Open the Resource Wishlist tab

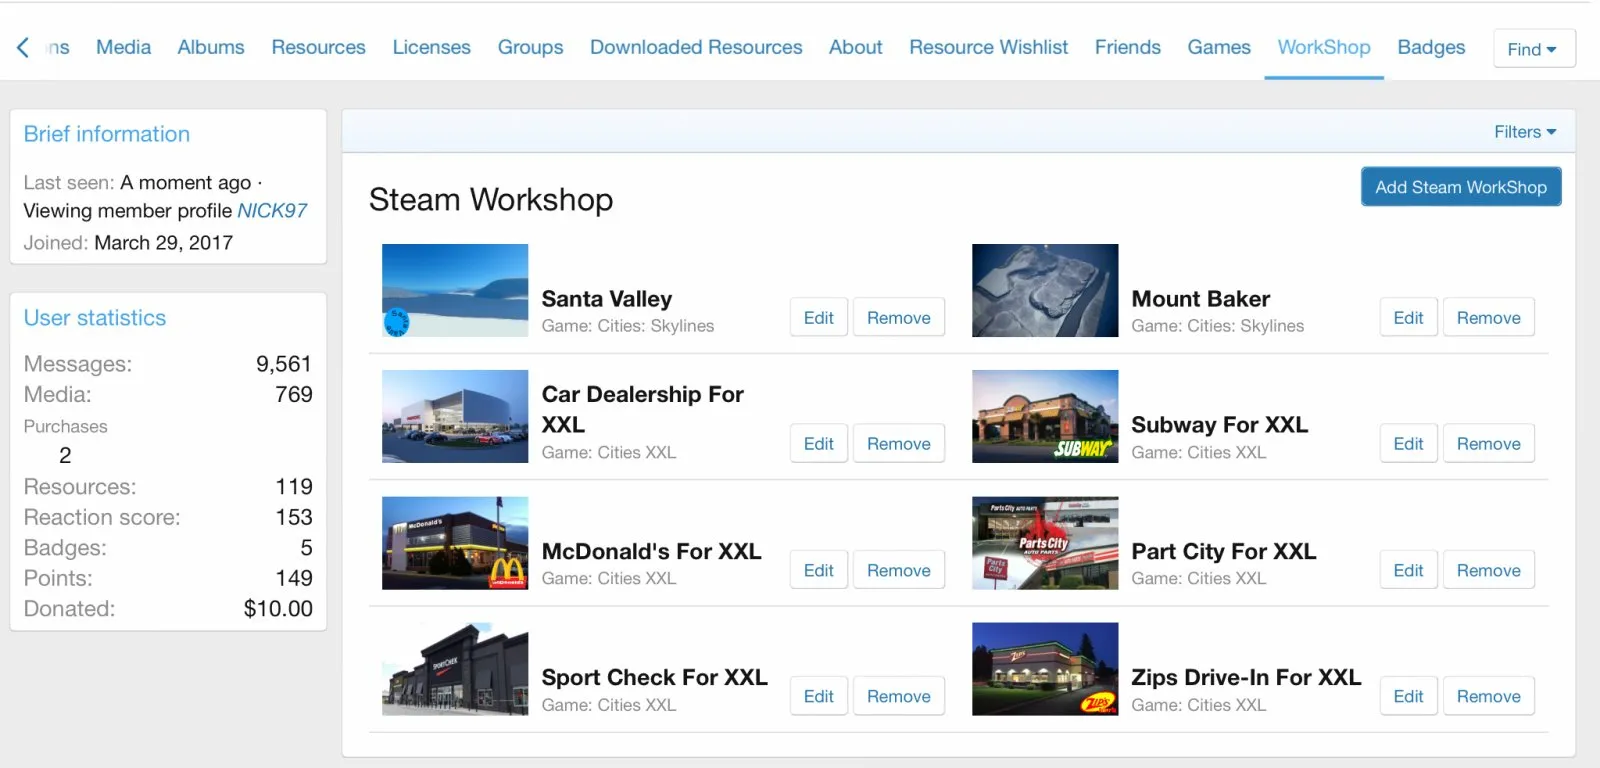pos(988,47)
